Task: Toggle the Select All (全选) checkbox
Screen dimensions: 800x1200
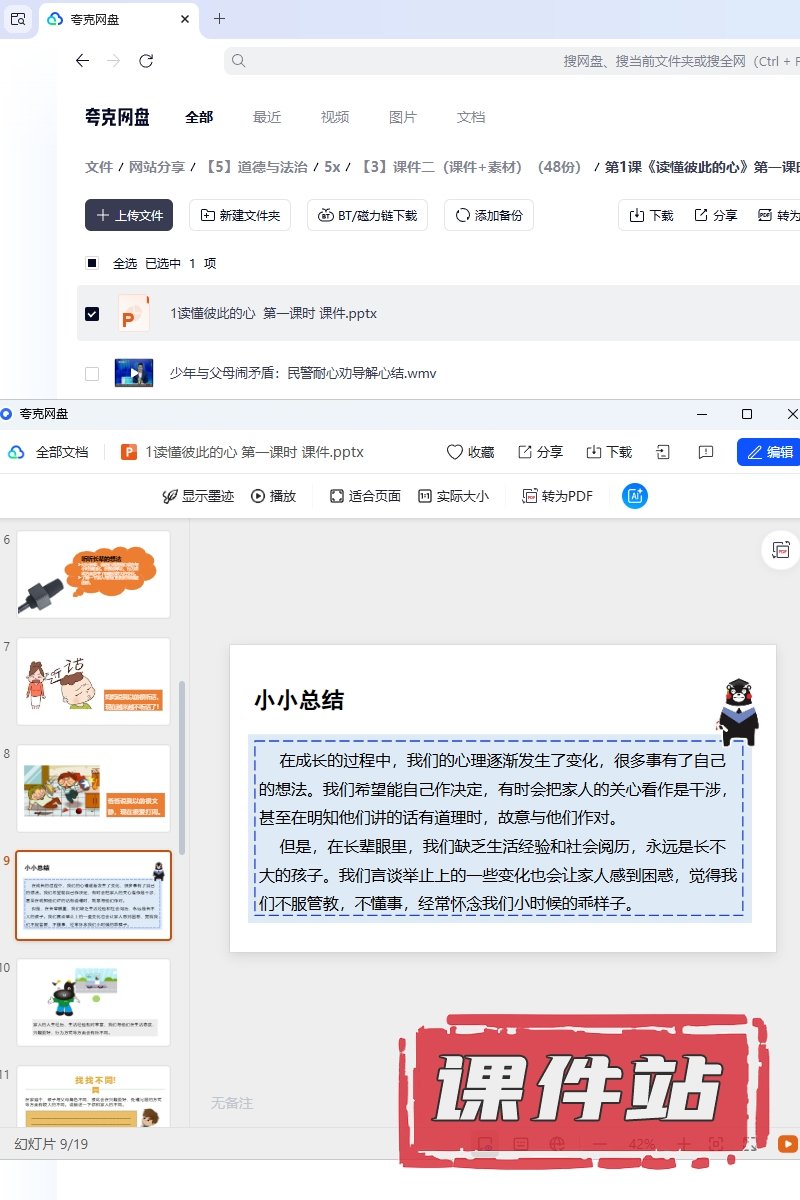Action: (x=92, y=264)
